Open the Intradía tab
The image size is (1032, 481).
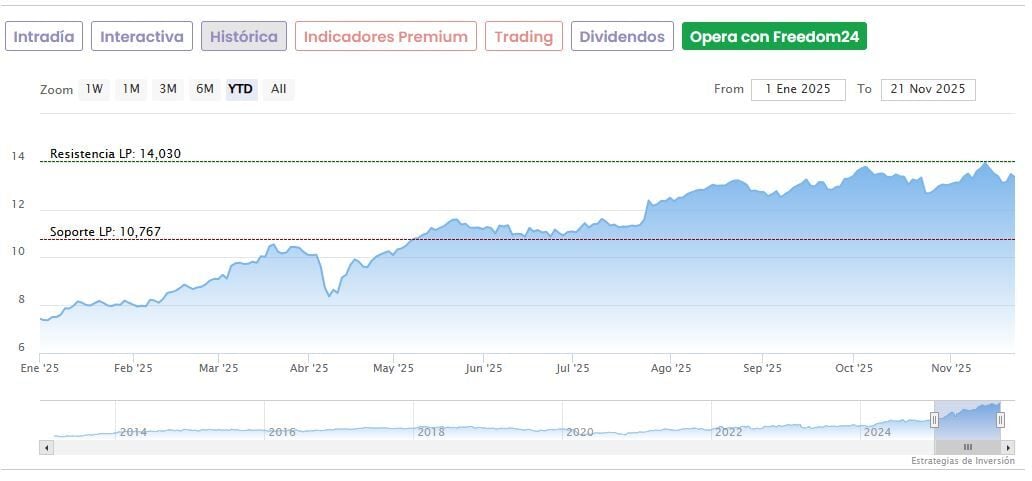(43, 37)
